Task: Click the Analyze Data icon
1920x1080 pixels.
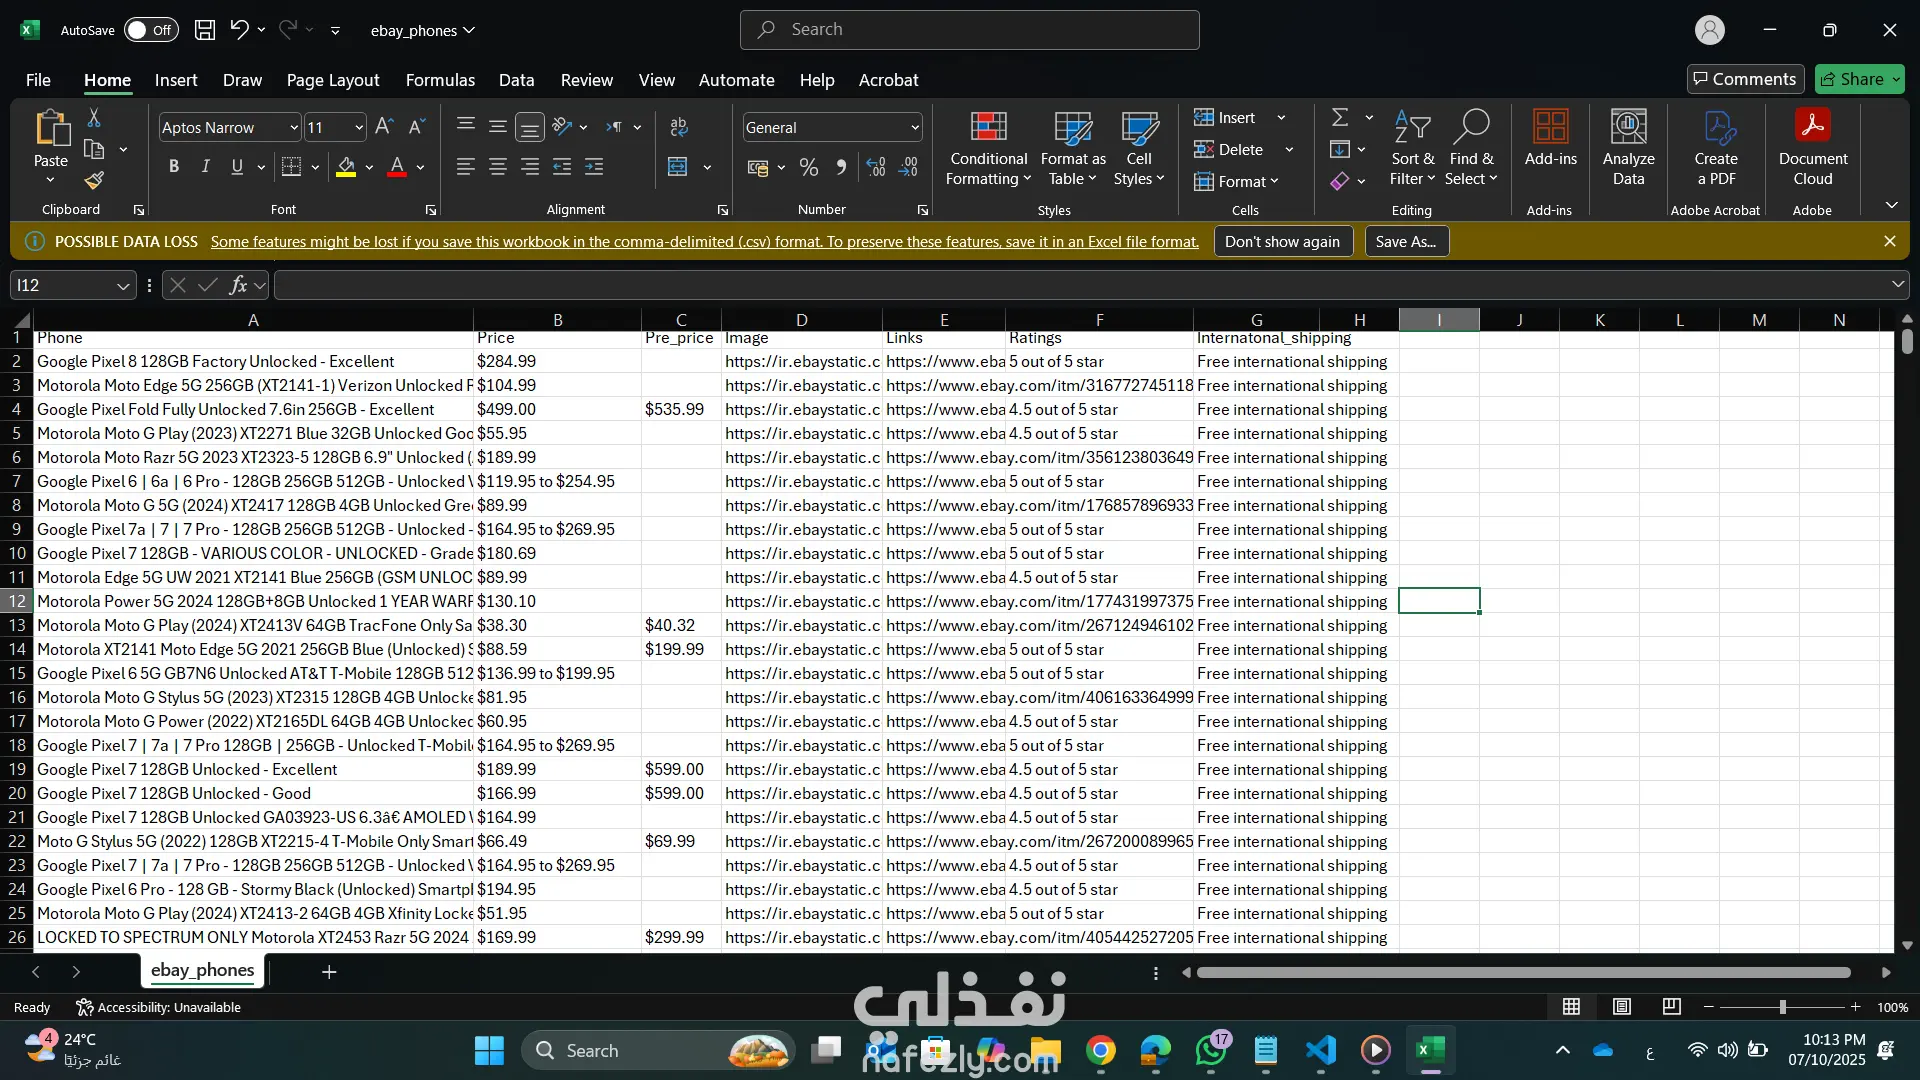Action: point(1628,150)
